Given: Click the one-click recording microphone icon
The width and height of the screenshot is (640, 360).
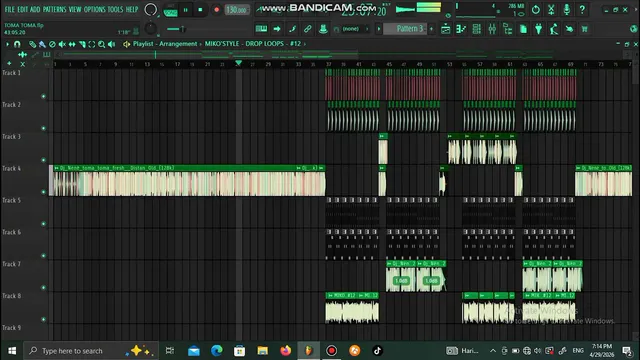Looking at the screenshot, I should (x=567, y=9).
